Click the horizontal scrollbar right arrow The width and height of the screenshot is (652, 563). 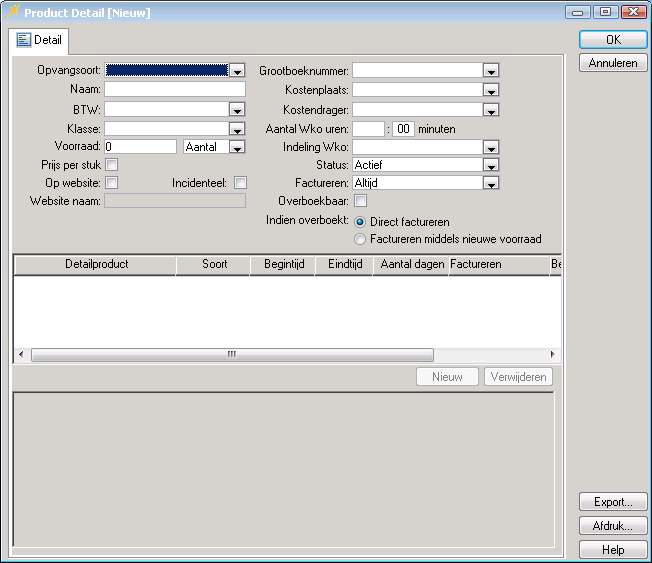[551, 354]
